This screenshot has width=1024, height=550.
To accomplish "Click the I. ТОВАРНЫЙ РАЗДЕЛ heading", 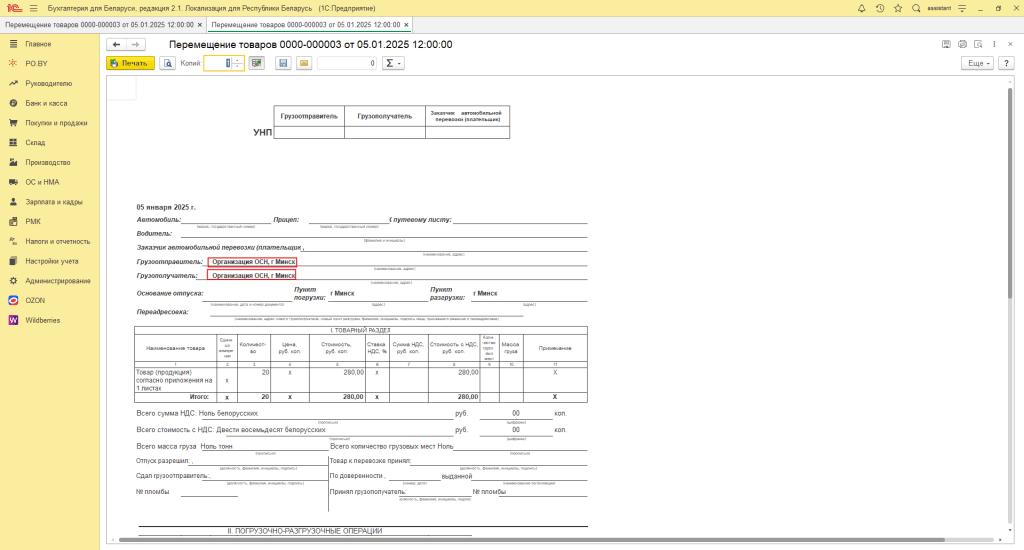I will 360,331.
